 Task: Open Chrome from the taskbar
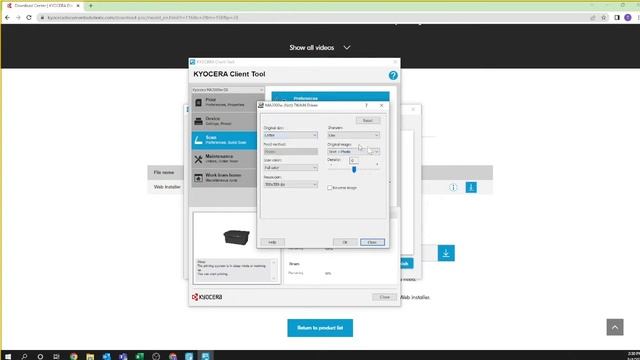(x=73, y=356)
